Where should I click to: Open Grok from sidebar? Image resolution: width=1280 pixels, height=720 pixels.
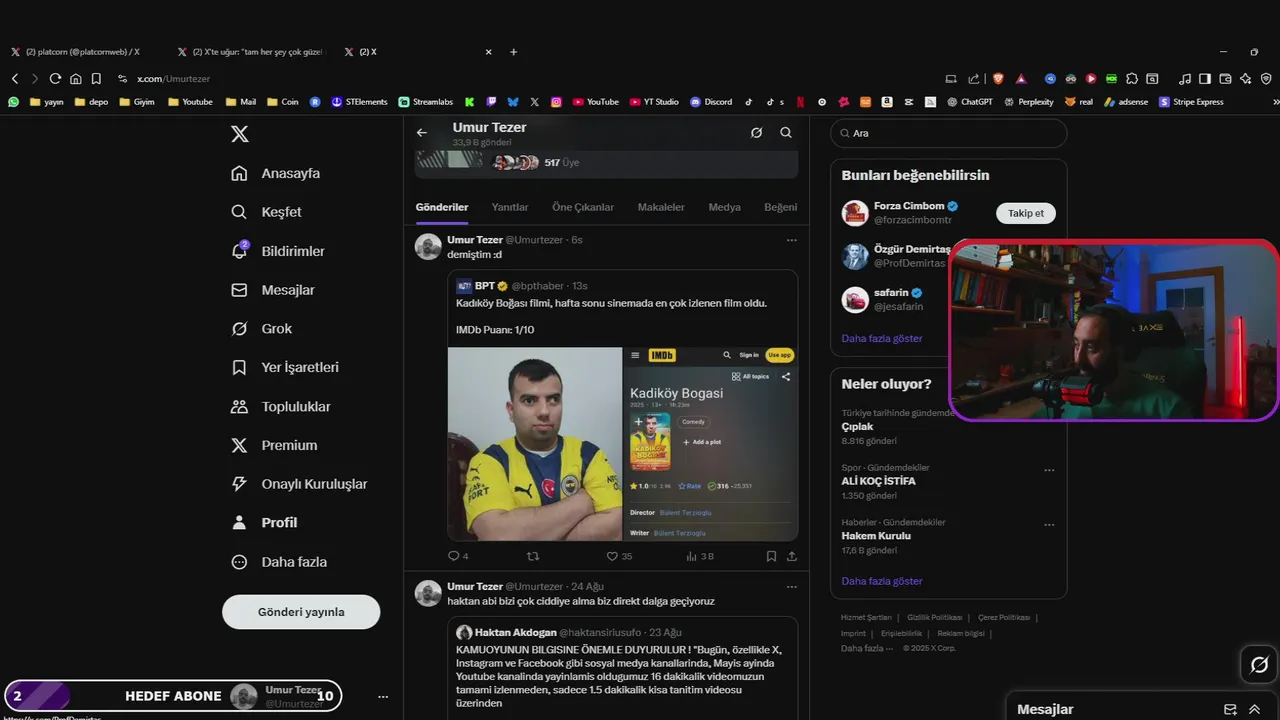click(262, 328)
